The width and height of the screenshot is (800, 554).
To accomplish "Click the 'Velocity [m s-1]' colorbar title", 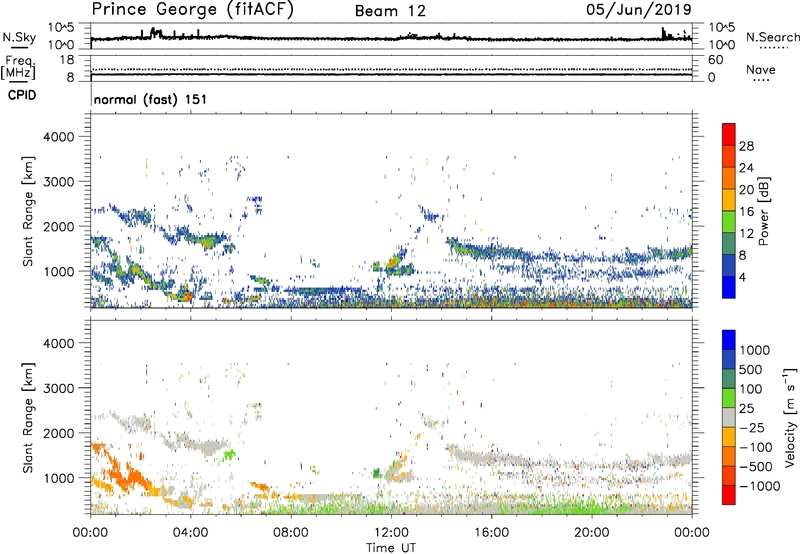I will [791, 417].
